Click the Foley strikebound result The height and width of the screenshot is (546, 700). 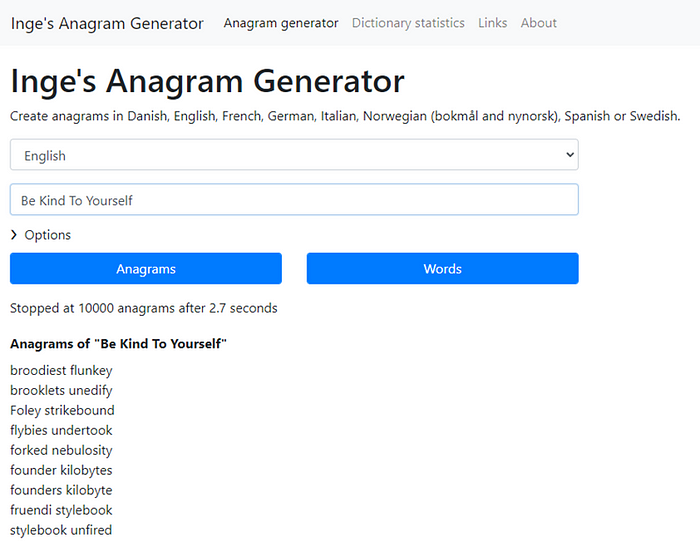[62, 411]
